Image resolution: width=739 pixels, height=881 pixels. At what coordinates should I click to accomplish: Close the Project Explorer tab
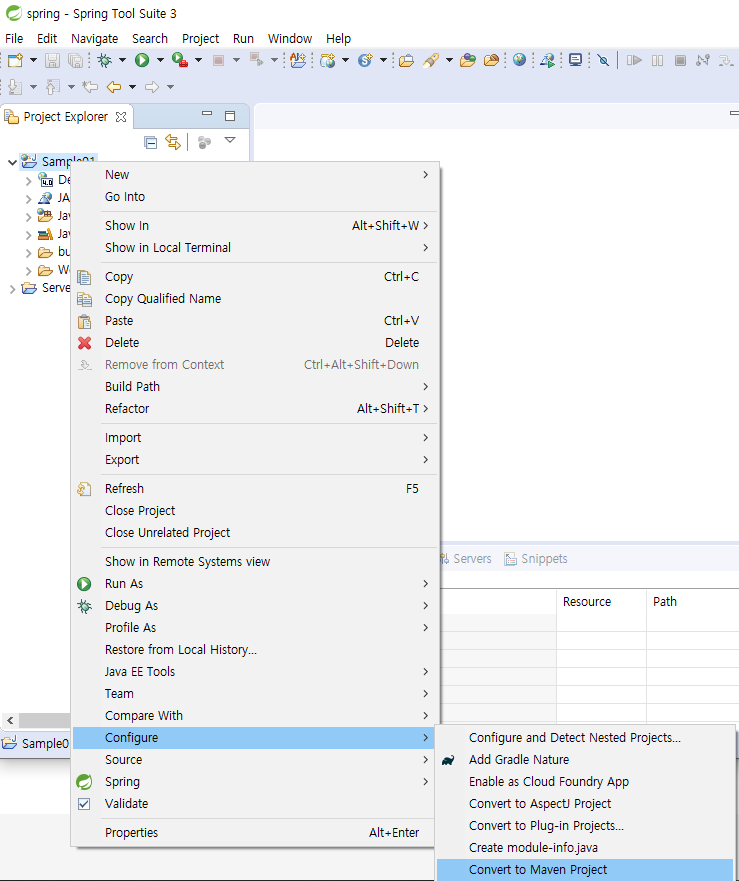point(121,117)
